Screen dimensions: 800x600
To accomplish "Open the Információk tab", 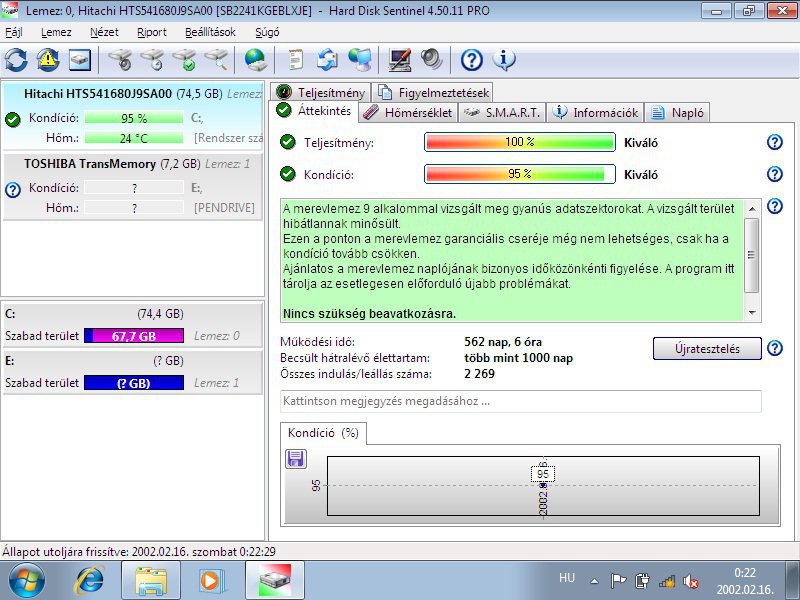I will tap(595, 113).
